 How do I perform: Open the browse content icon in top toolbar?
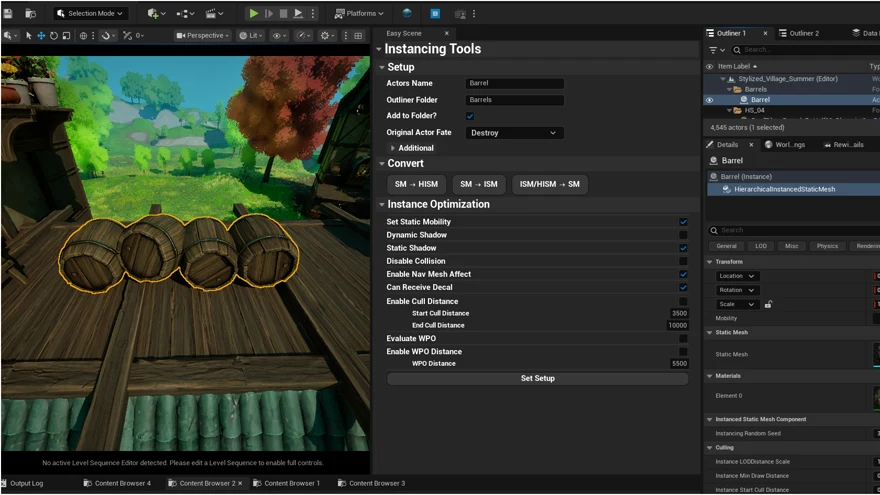point(31,13)
